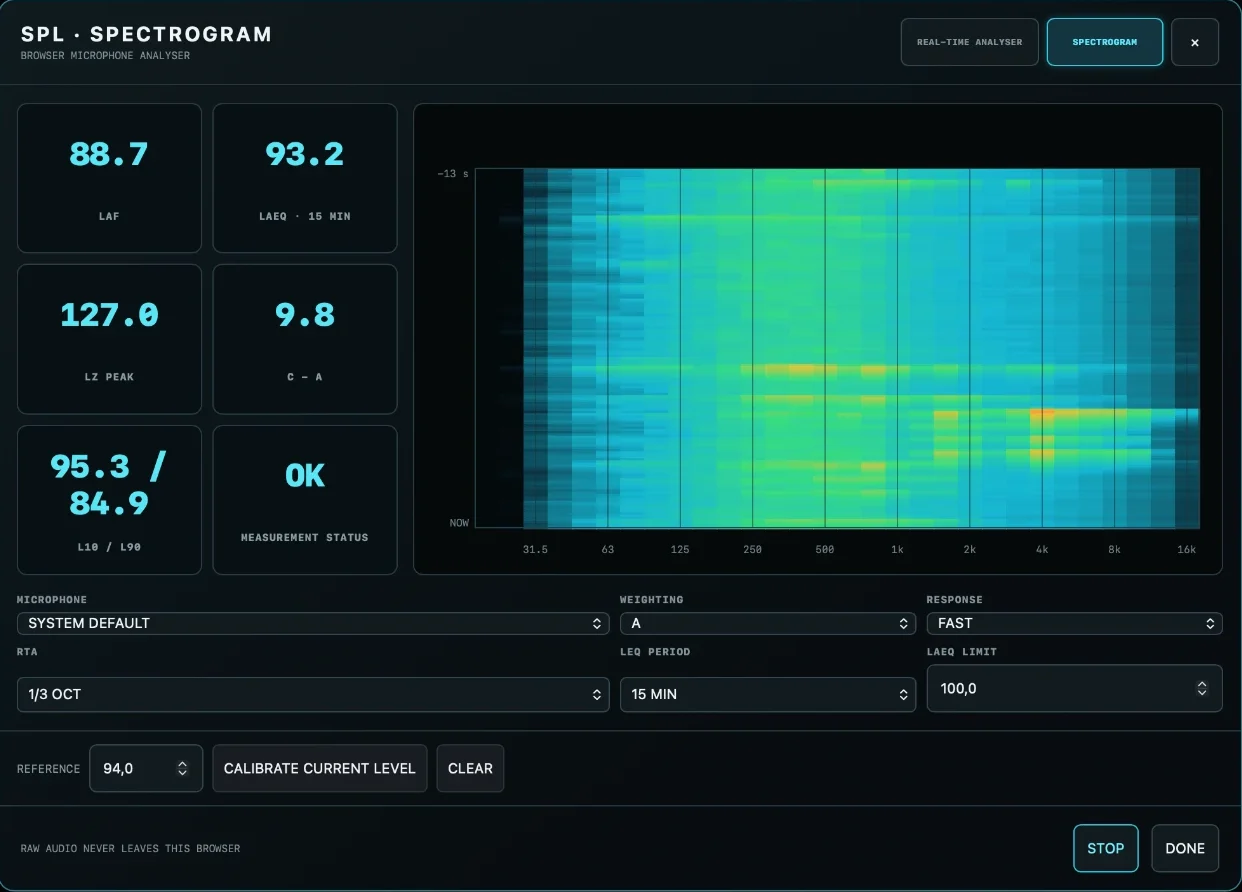Click the NOW time axis label
Image resolution: width=1242 pixels, height=892 pixels.
click(x=458, y=523)
